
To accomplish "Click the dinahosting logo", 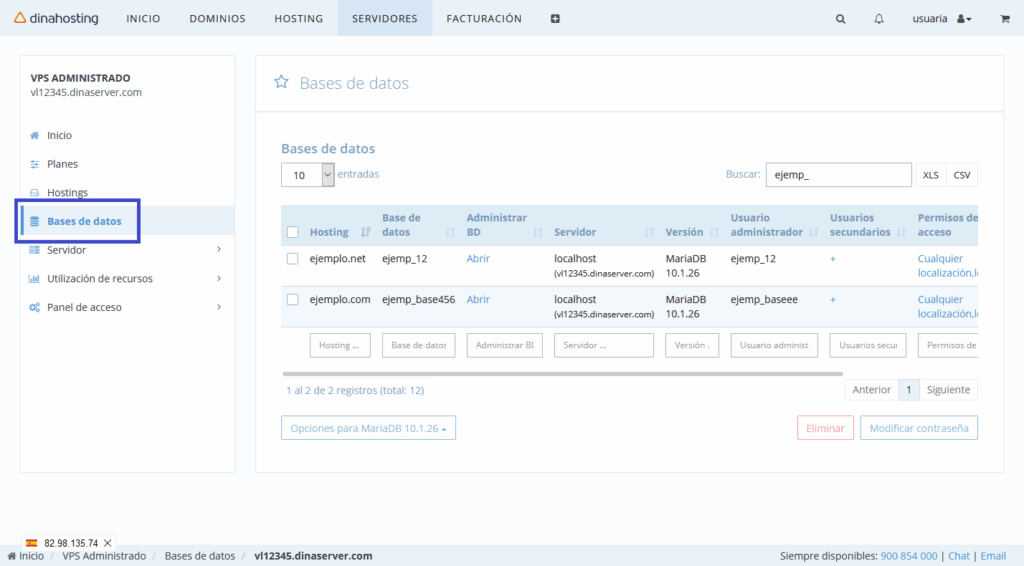I will [x=56, y=18].
